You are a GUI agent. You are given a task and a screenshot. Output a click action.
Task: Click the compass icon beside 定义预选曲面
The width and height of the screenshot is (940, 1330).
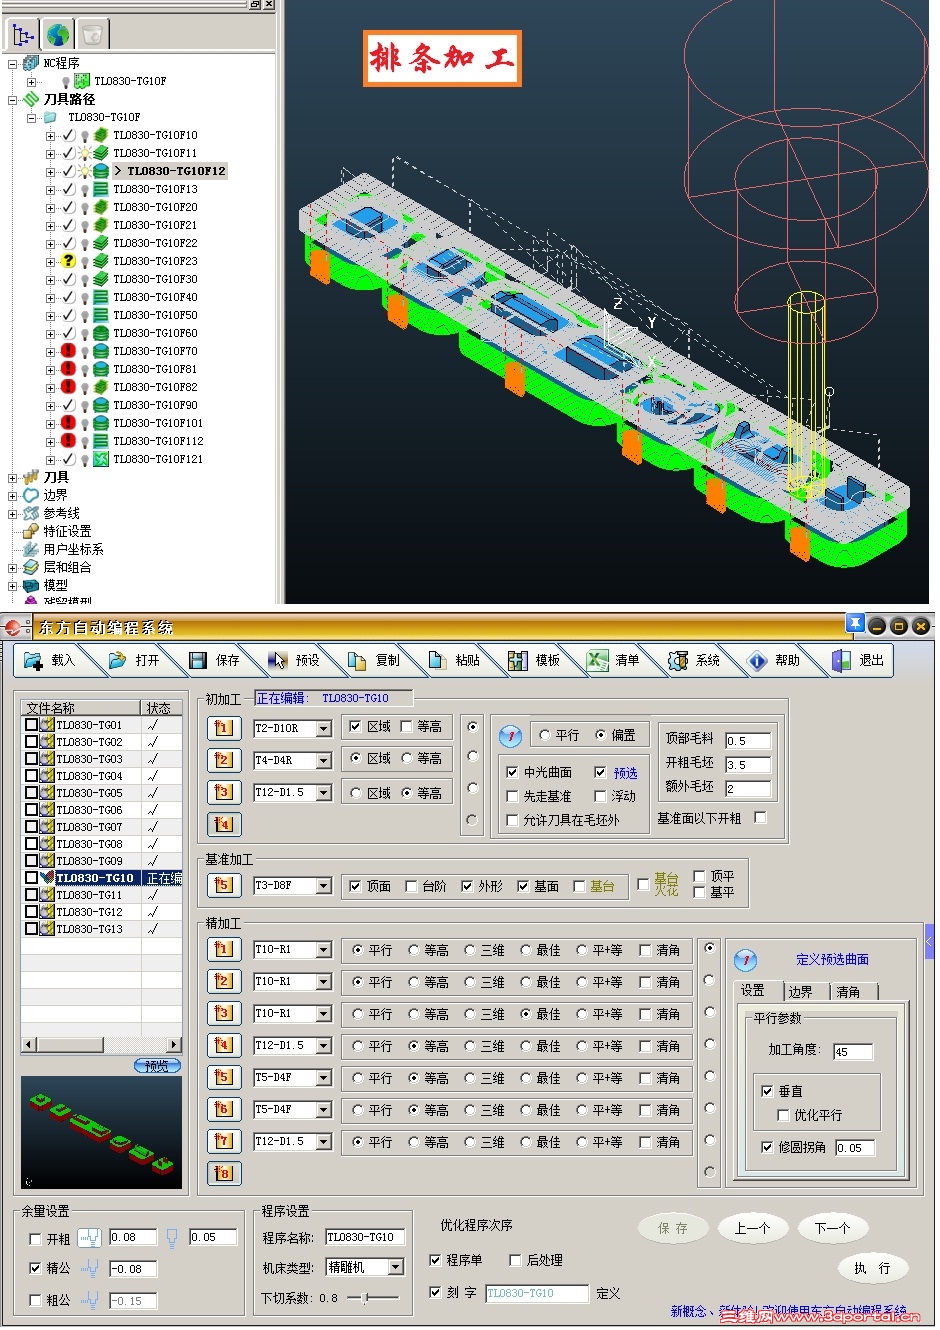pyautogui.click(x=745, y=960)
